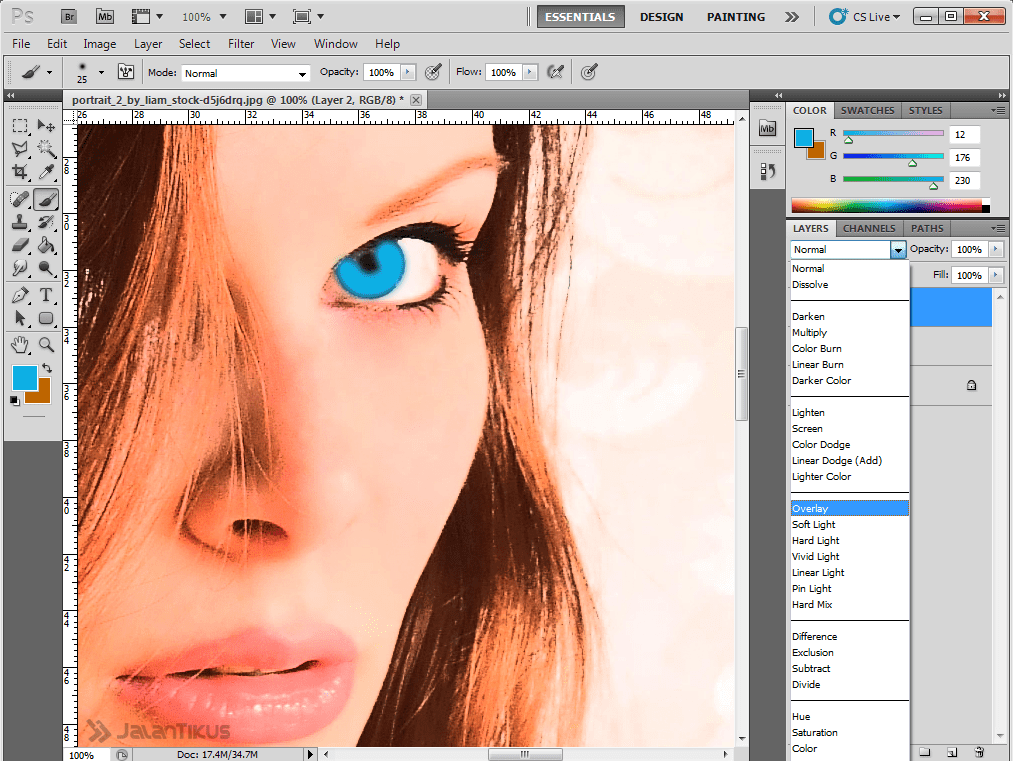1013x761 pixels.
Task: Choose Overlay blend mode
Action: [850, 508]
